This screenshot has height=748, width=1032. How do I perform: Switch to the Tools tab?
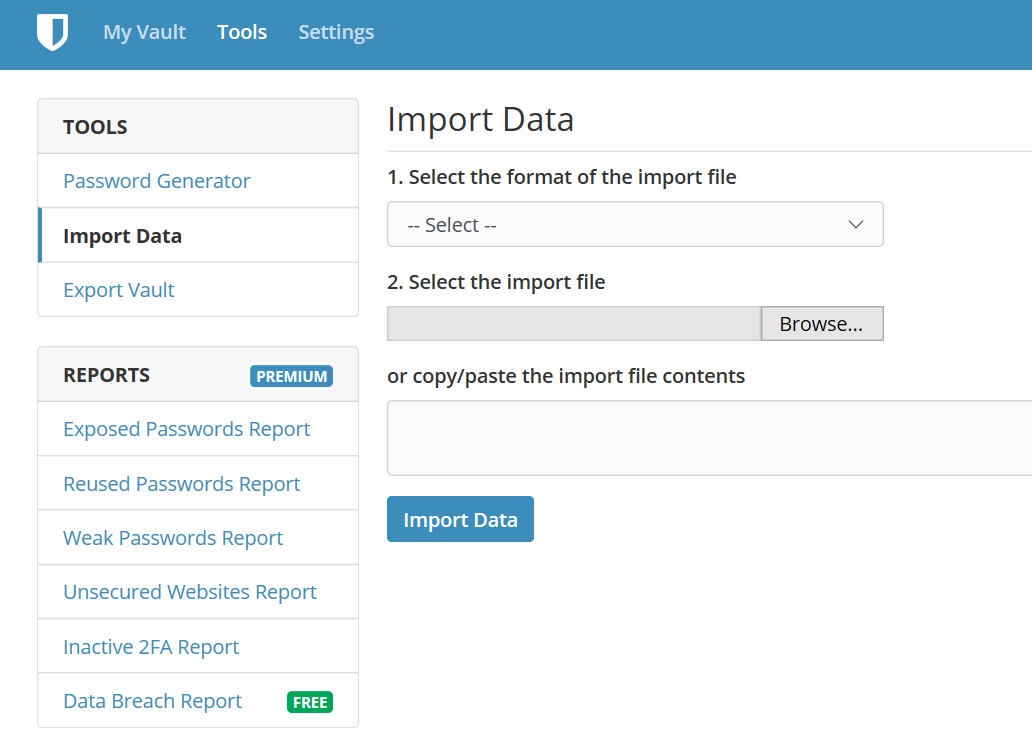click(242, 32)
